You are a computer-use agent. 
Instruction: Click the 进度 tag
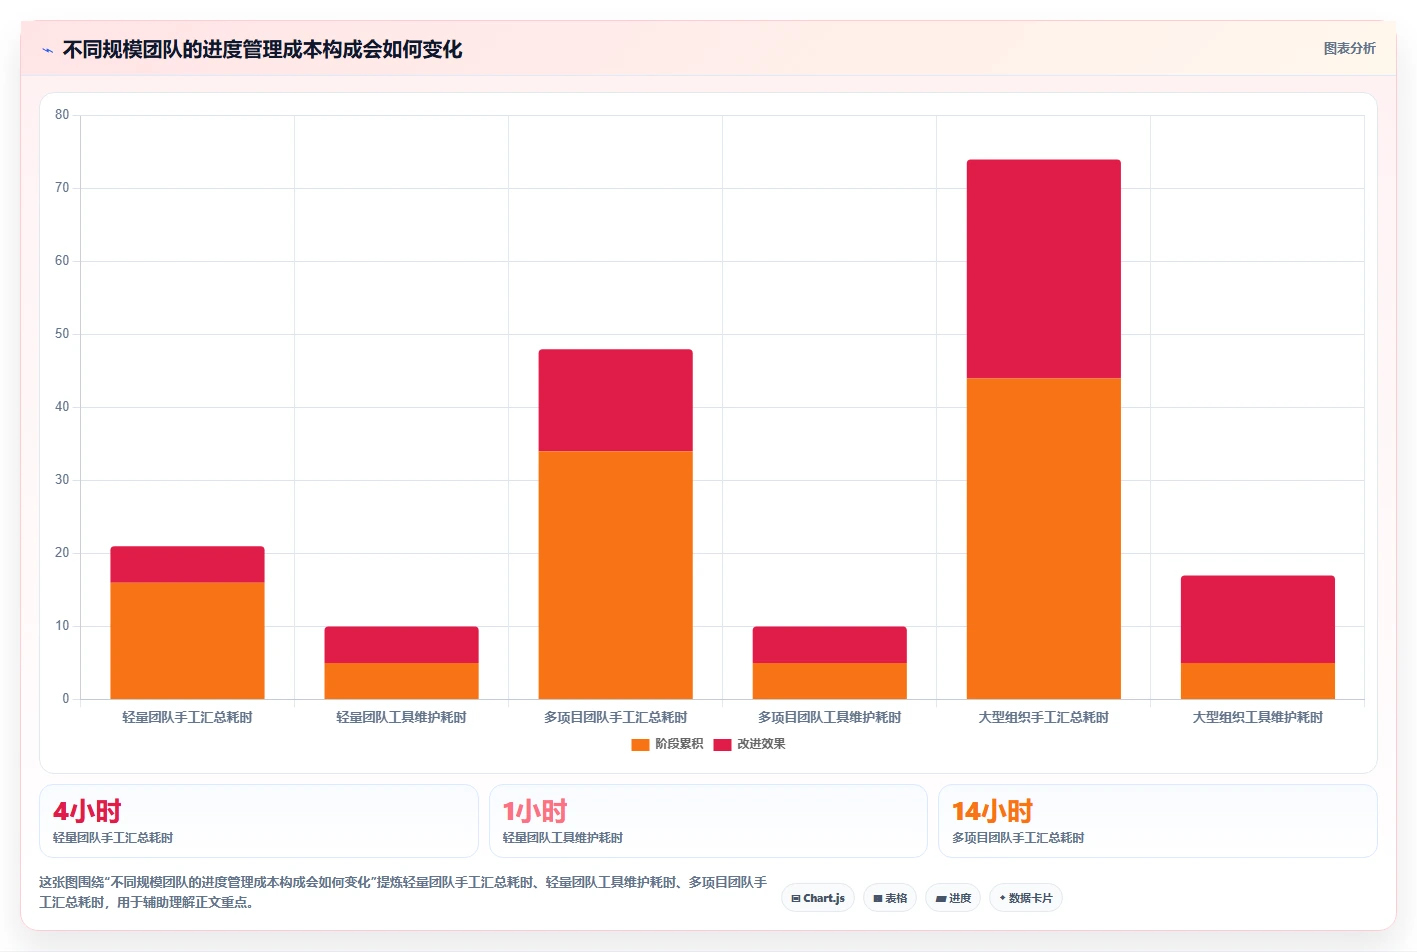(953, 898)
